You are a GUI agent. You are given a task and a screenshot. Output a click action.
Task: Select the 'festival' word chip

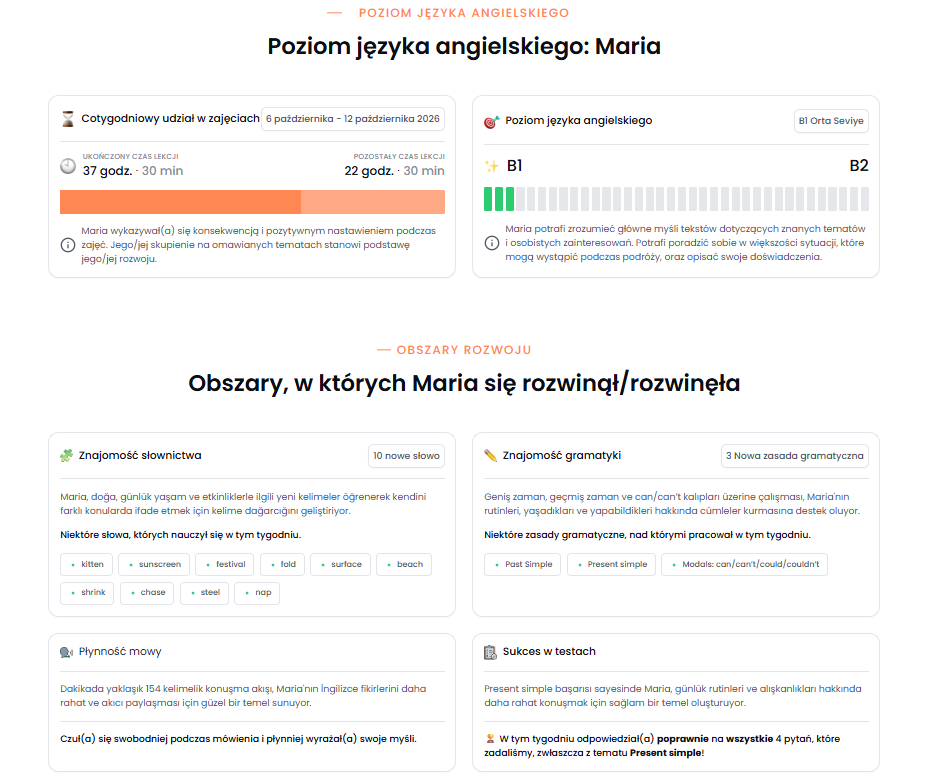click(x=225, y=565)
